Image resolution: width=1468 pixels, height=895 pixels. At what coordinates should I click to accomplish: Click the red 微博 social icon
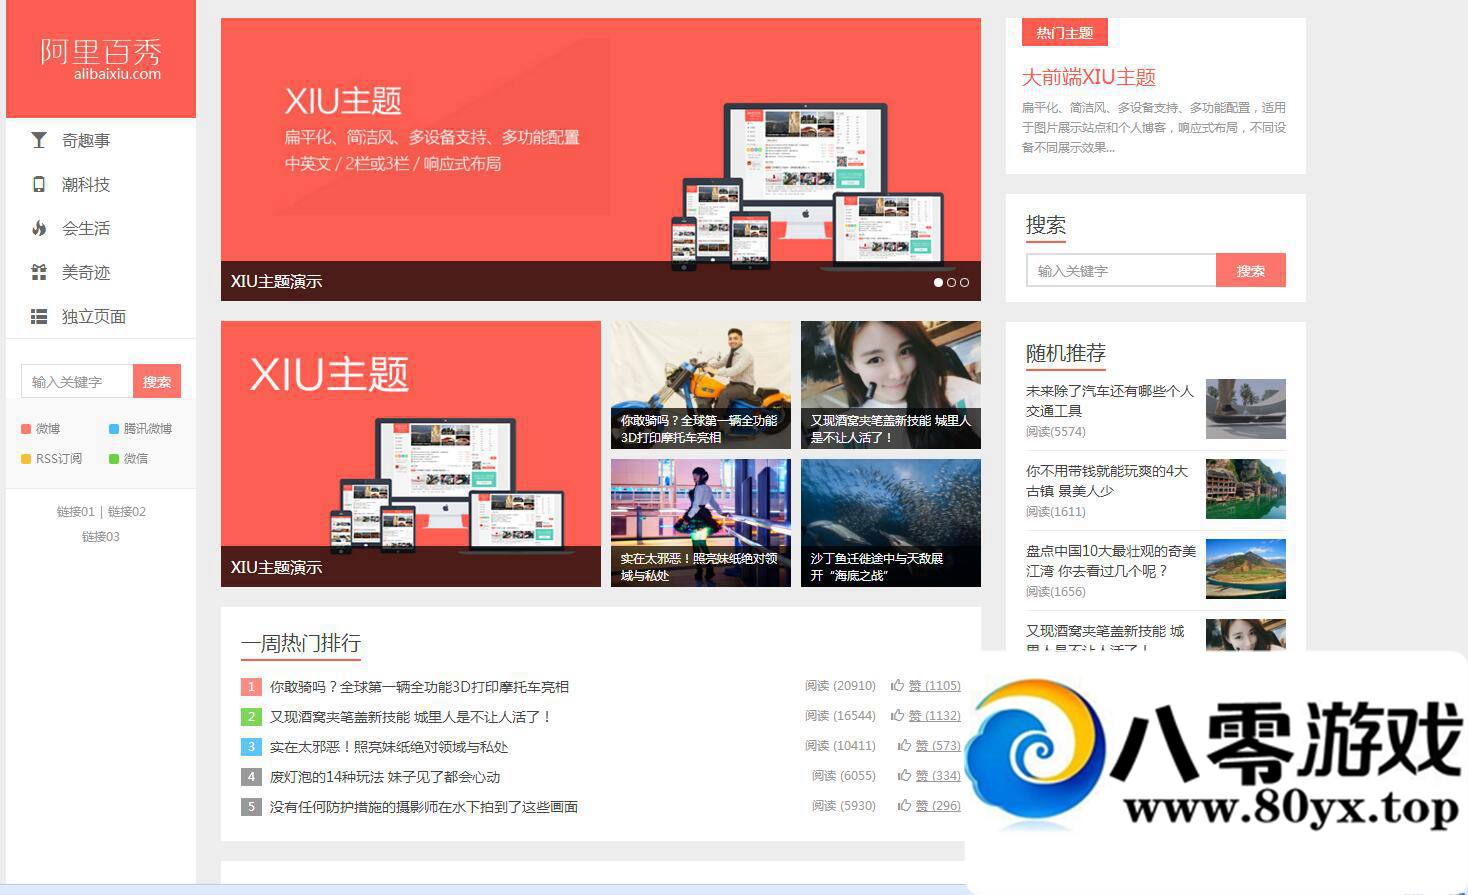click(27, 429)
